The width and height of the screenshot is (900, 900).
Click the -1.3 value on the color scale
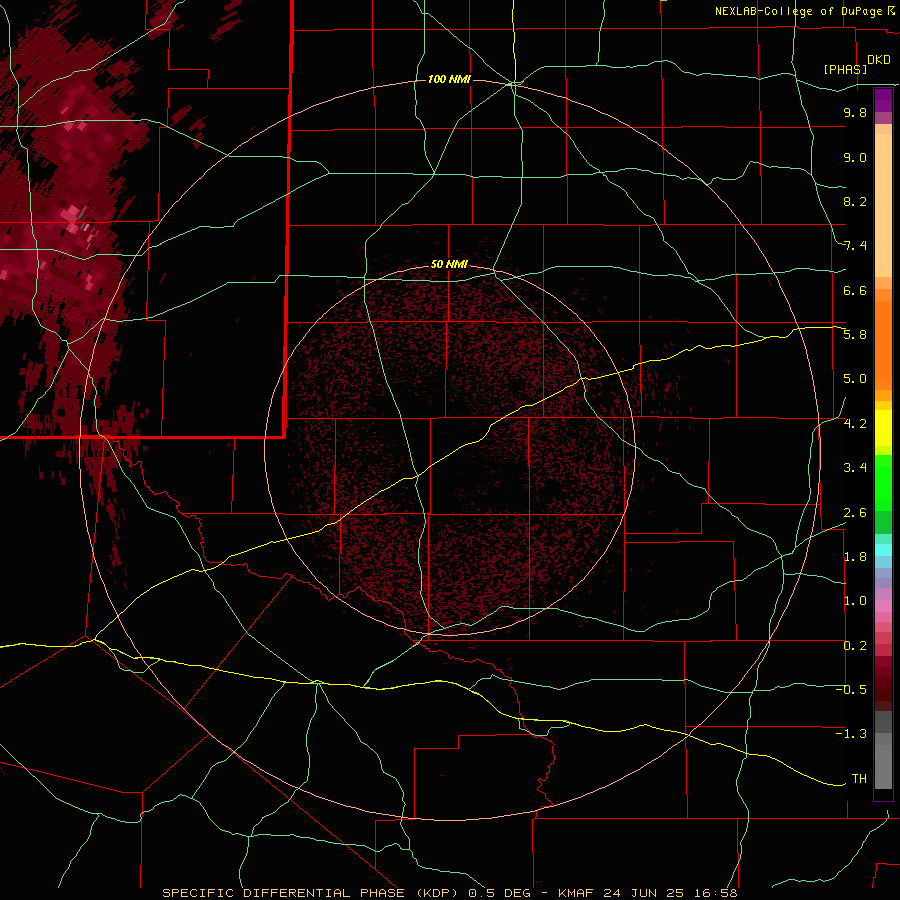click(x=851, y=734)
